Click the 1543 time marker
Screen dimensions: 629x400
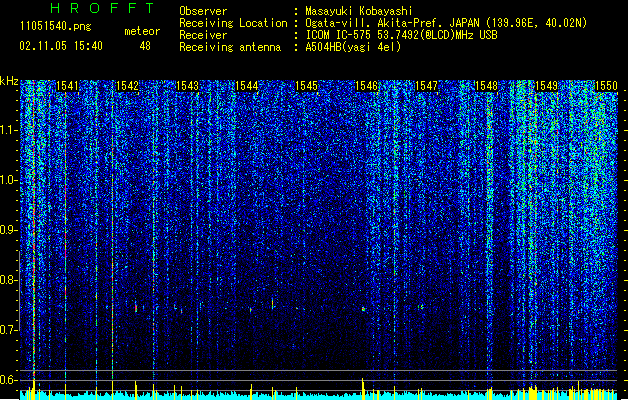(x=187, y=86)
